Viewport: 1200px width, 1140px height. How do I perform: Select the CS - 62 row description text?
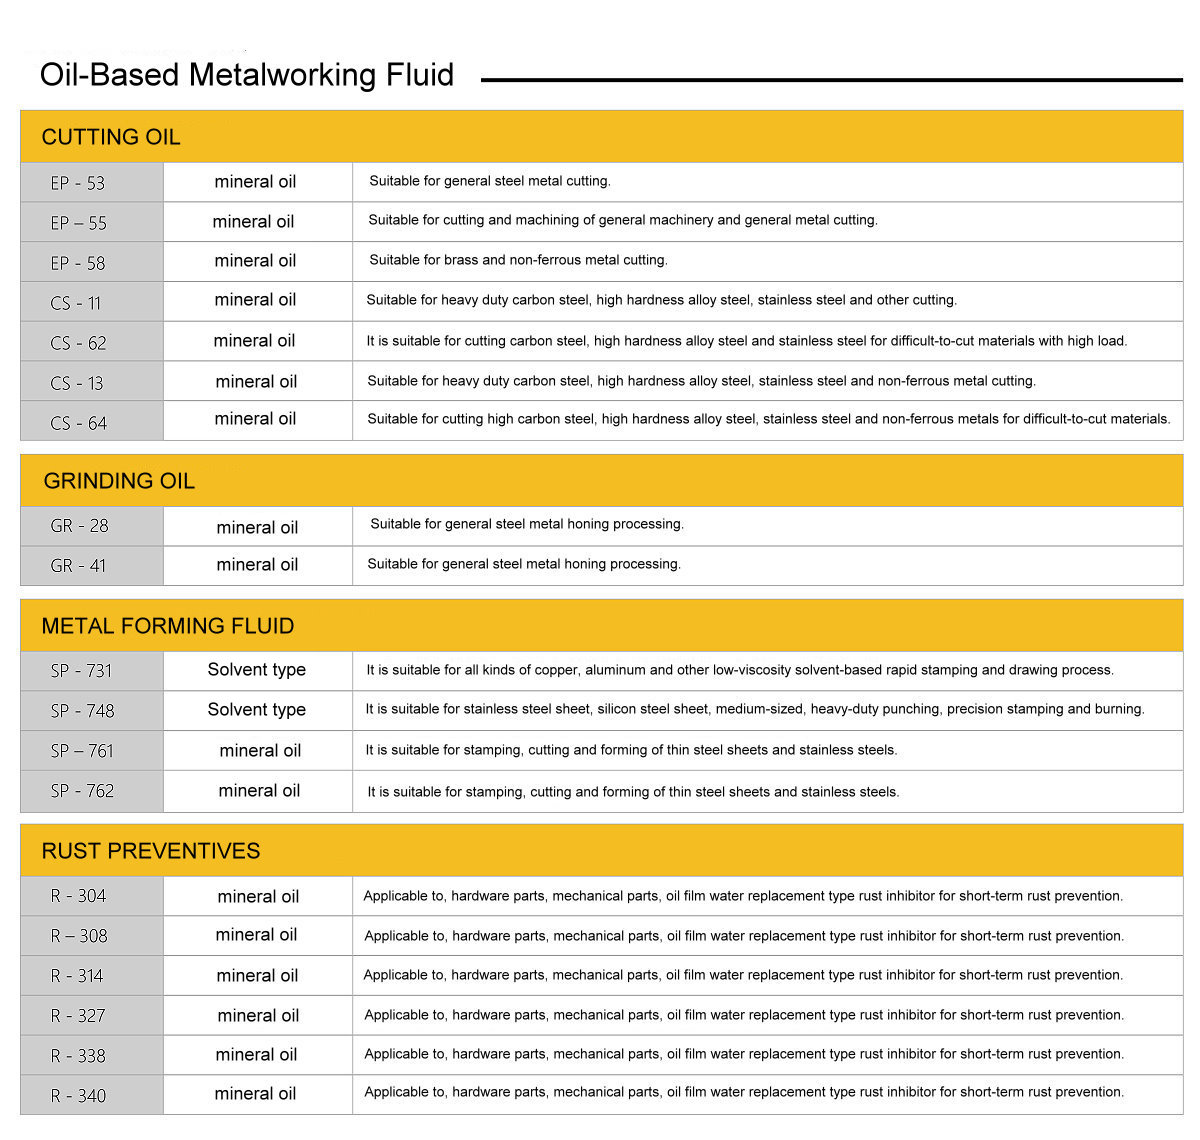[746, 341]
